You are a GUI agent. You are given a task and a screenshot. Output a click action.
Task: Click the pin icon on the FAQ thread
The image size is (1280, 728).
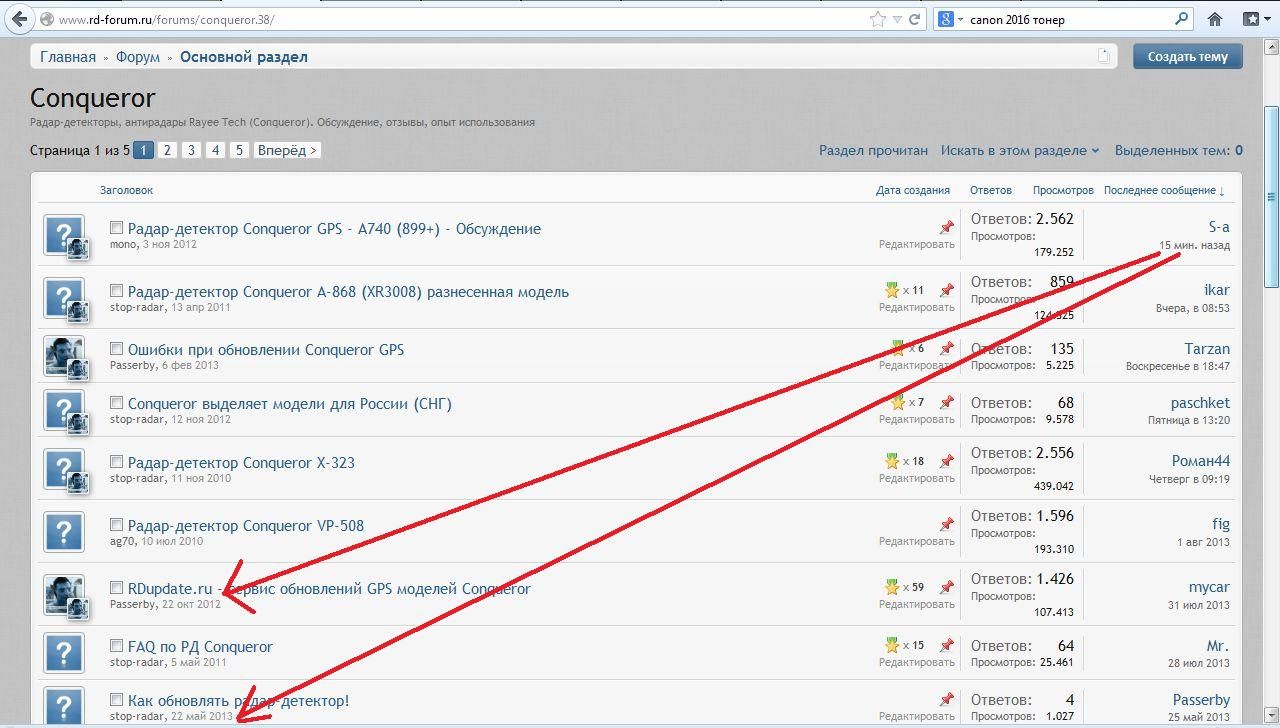pyautogui.click(x=946, y=645)
